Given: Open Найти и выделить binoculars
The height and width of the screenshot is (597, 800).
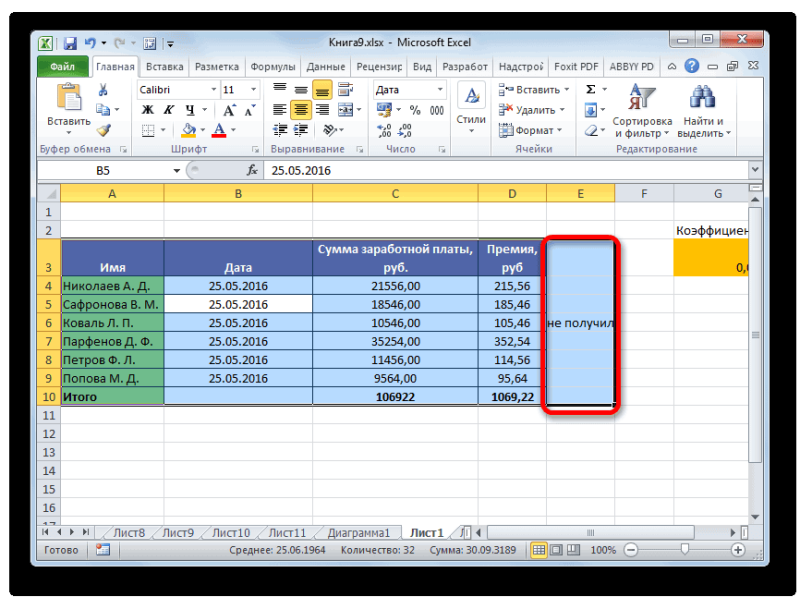Looking at the screenshot, I should pyautogui.click(x=704, y=111).
